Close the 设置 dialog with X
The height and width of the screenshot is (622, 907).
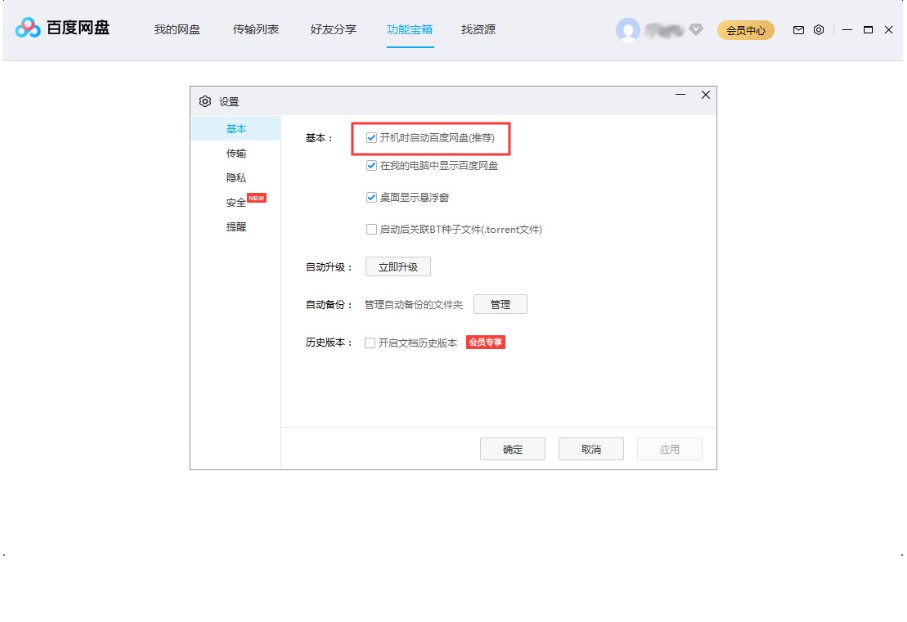point(706,95)
